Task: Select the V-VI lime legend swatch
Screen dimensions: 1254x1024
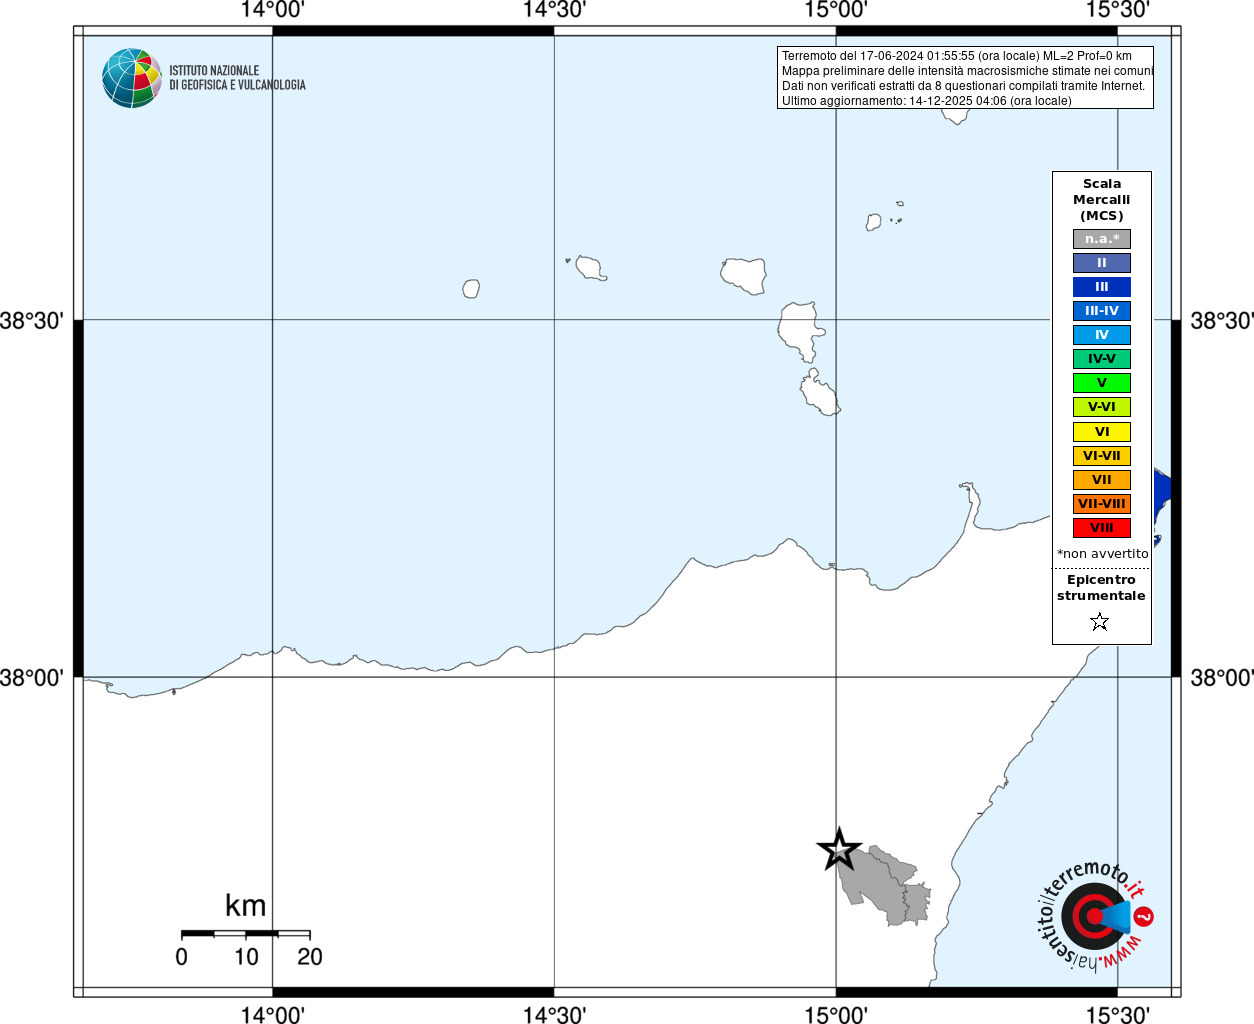Action: tap(1102, 407)
